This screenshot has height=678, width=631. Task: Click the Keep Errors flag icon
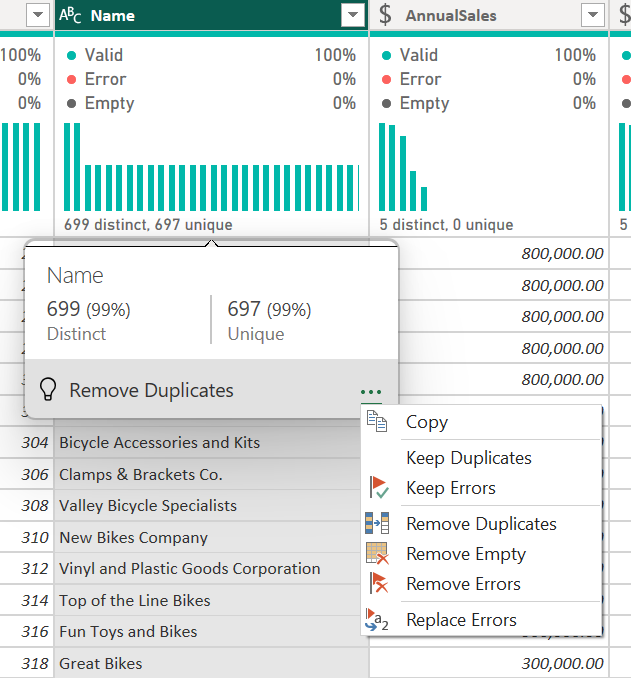(377, 488)
